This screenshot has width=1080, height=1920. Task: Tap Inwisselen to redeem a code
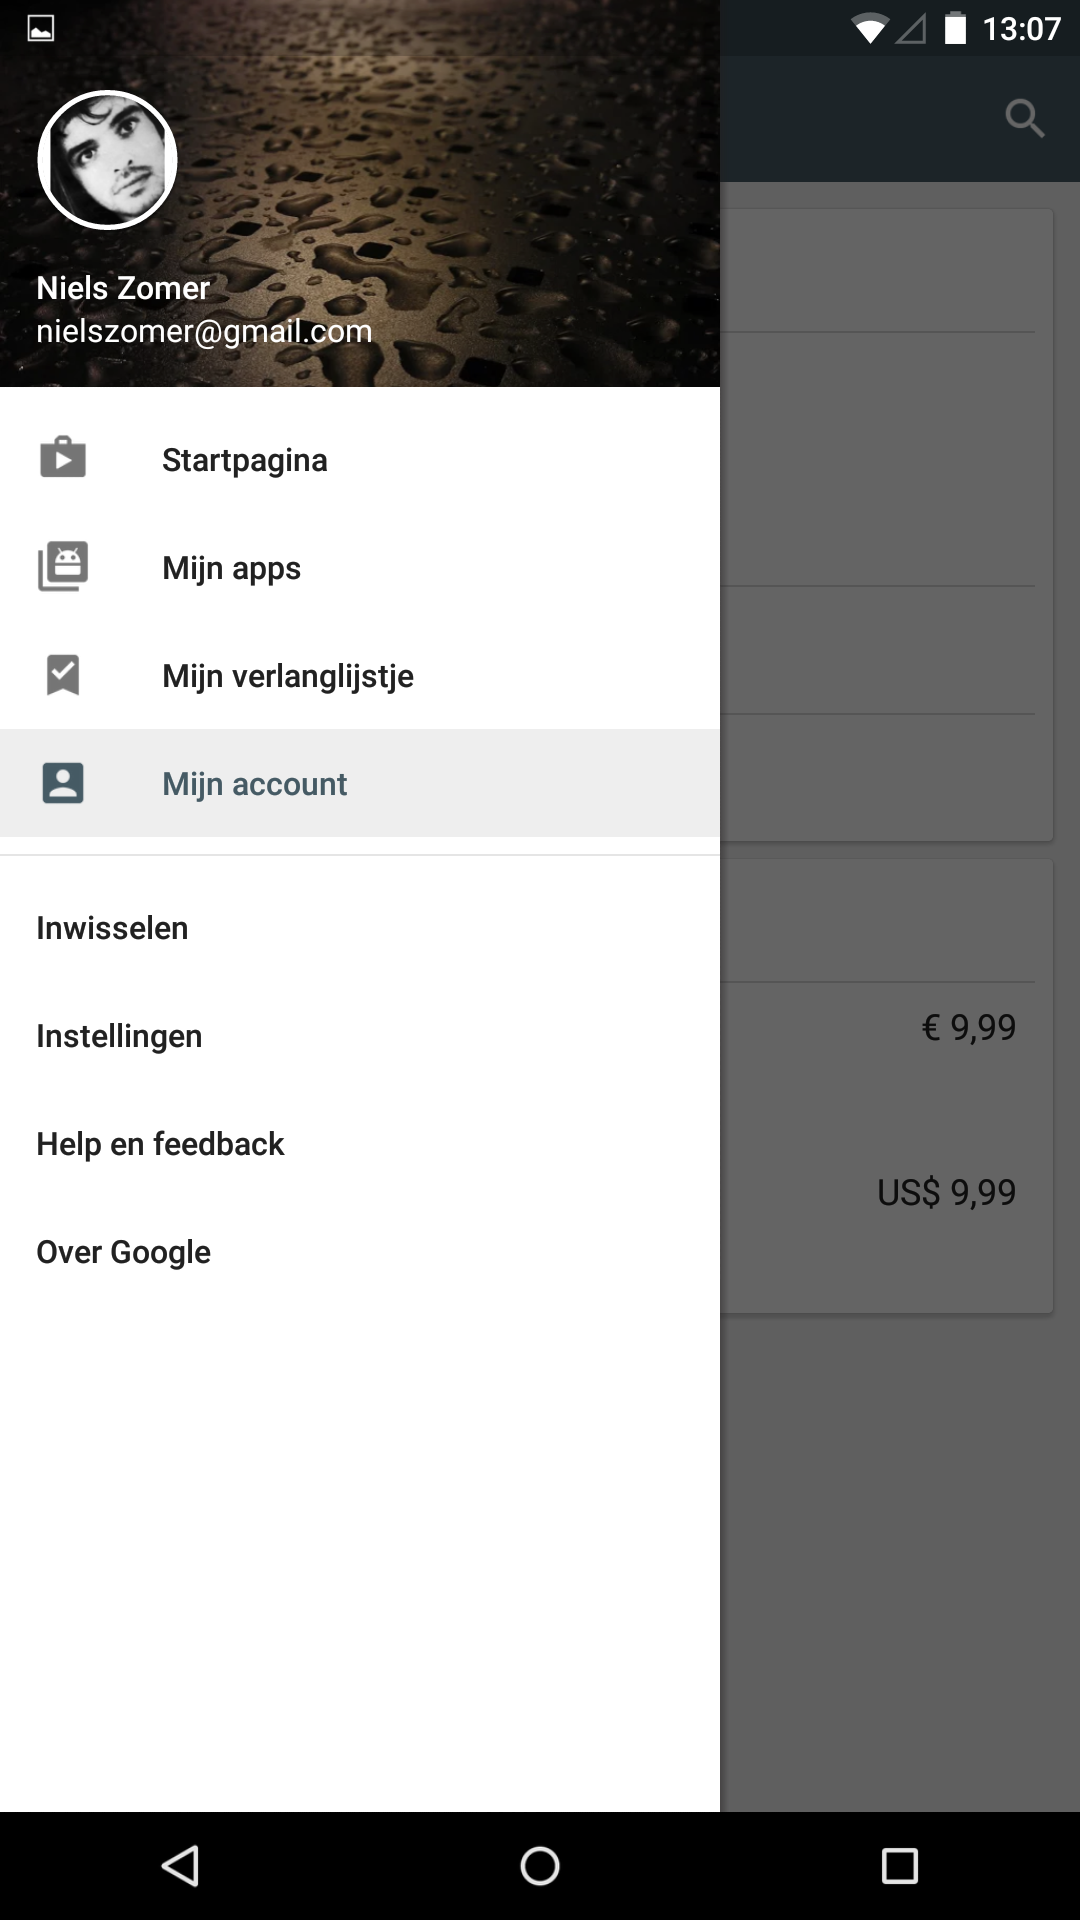112,928
